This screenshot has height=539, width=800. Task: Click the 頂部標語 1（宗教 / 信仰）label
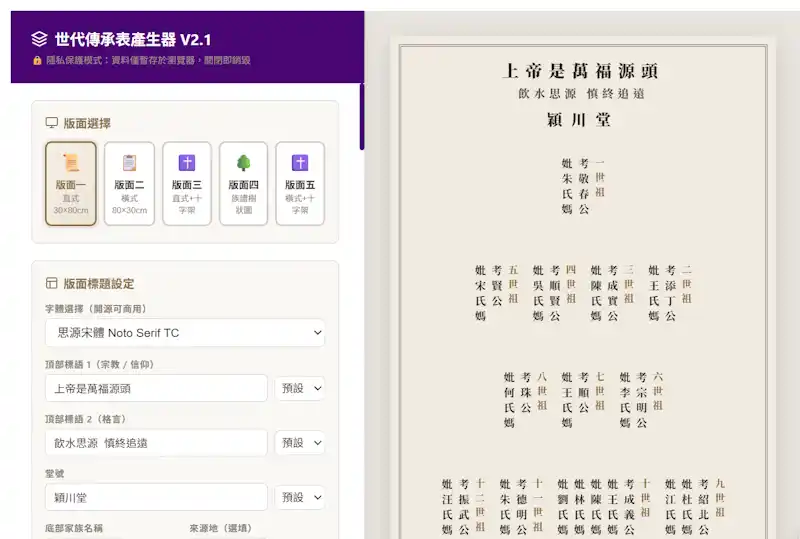click(99, 364)
